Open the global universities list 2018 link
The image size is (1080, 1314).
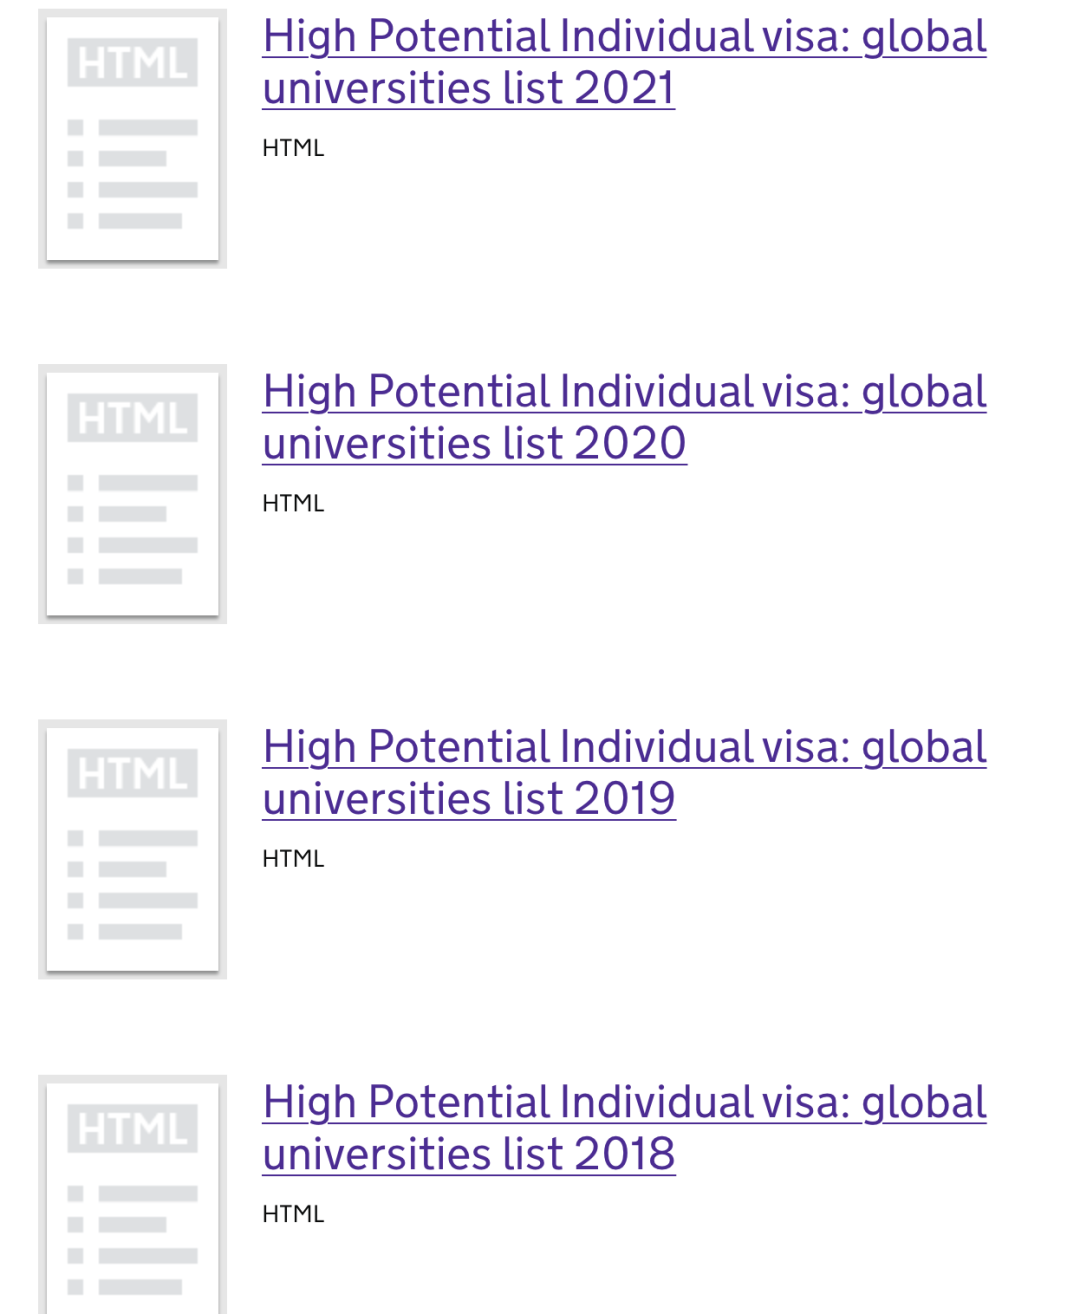pos(624,1127)
